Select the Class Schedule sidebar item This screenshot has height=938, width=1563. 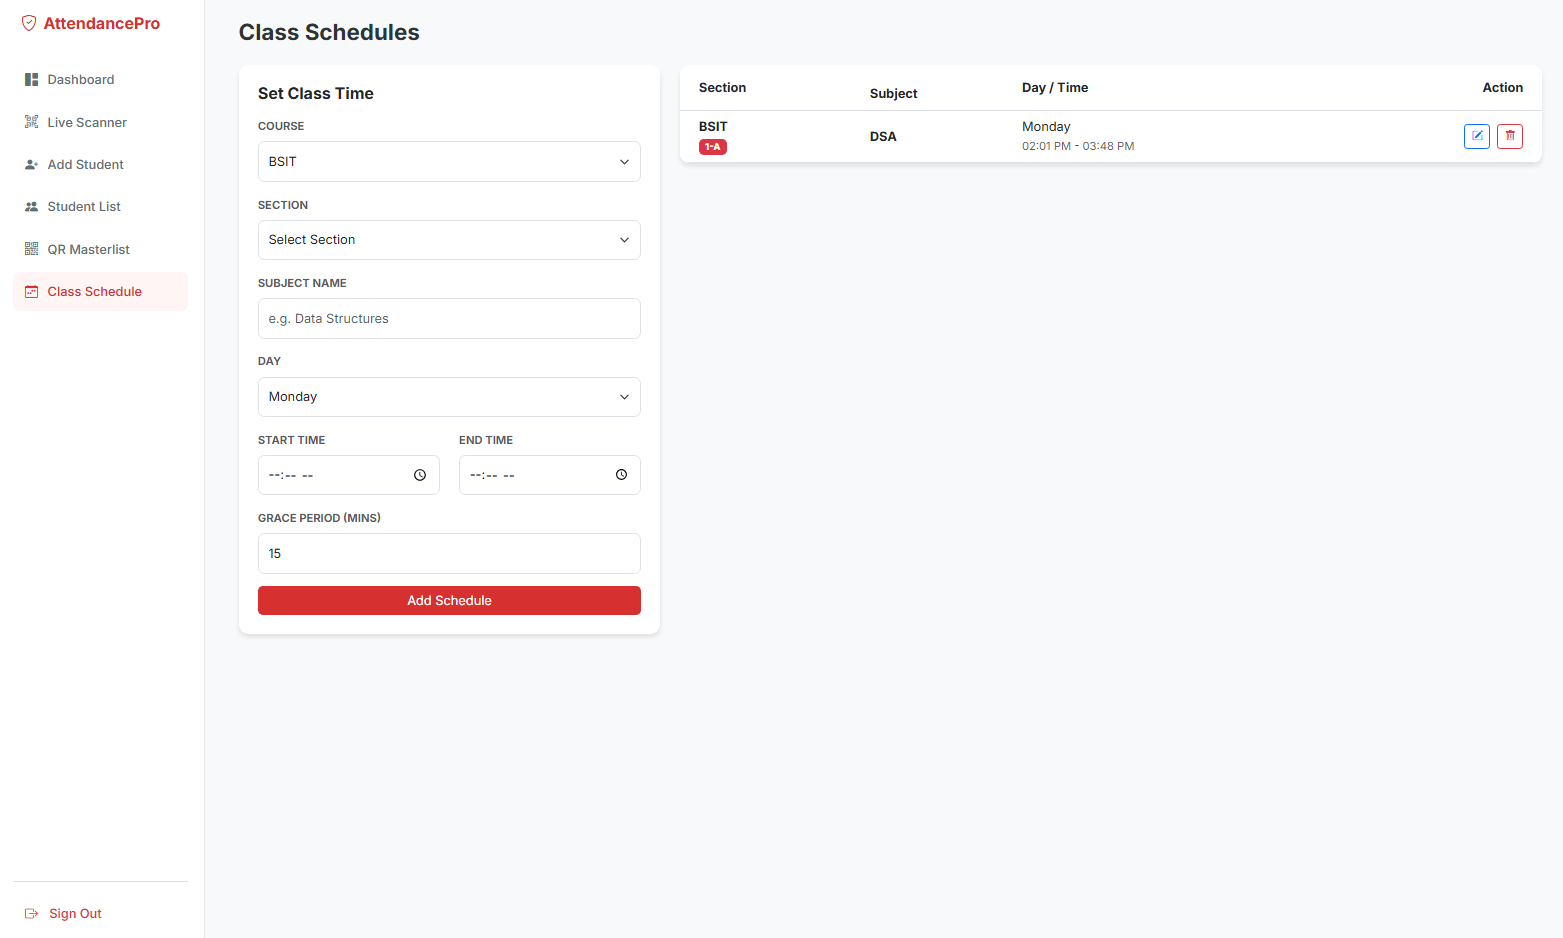click(x=94, y=291)
